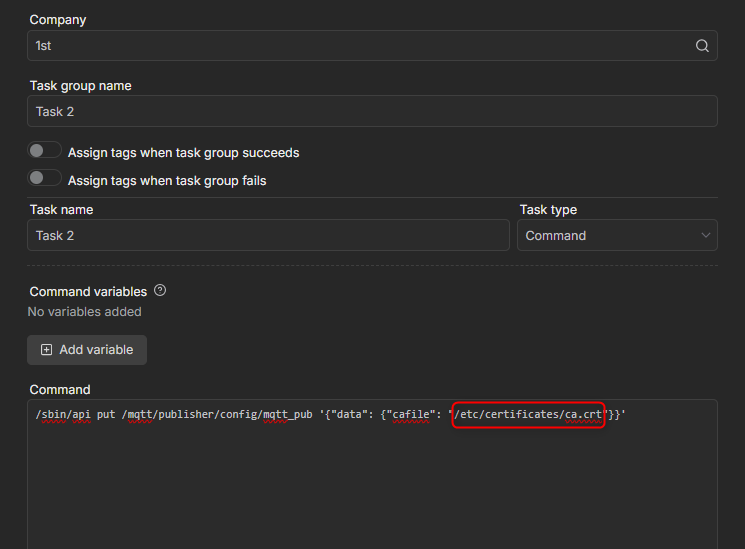Click the plus icon on Add variable
The width and height of the screenshot is (745, 549).
pyautogui.click(x=46, y=350)
